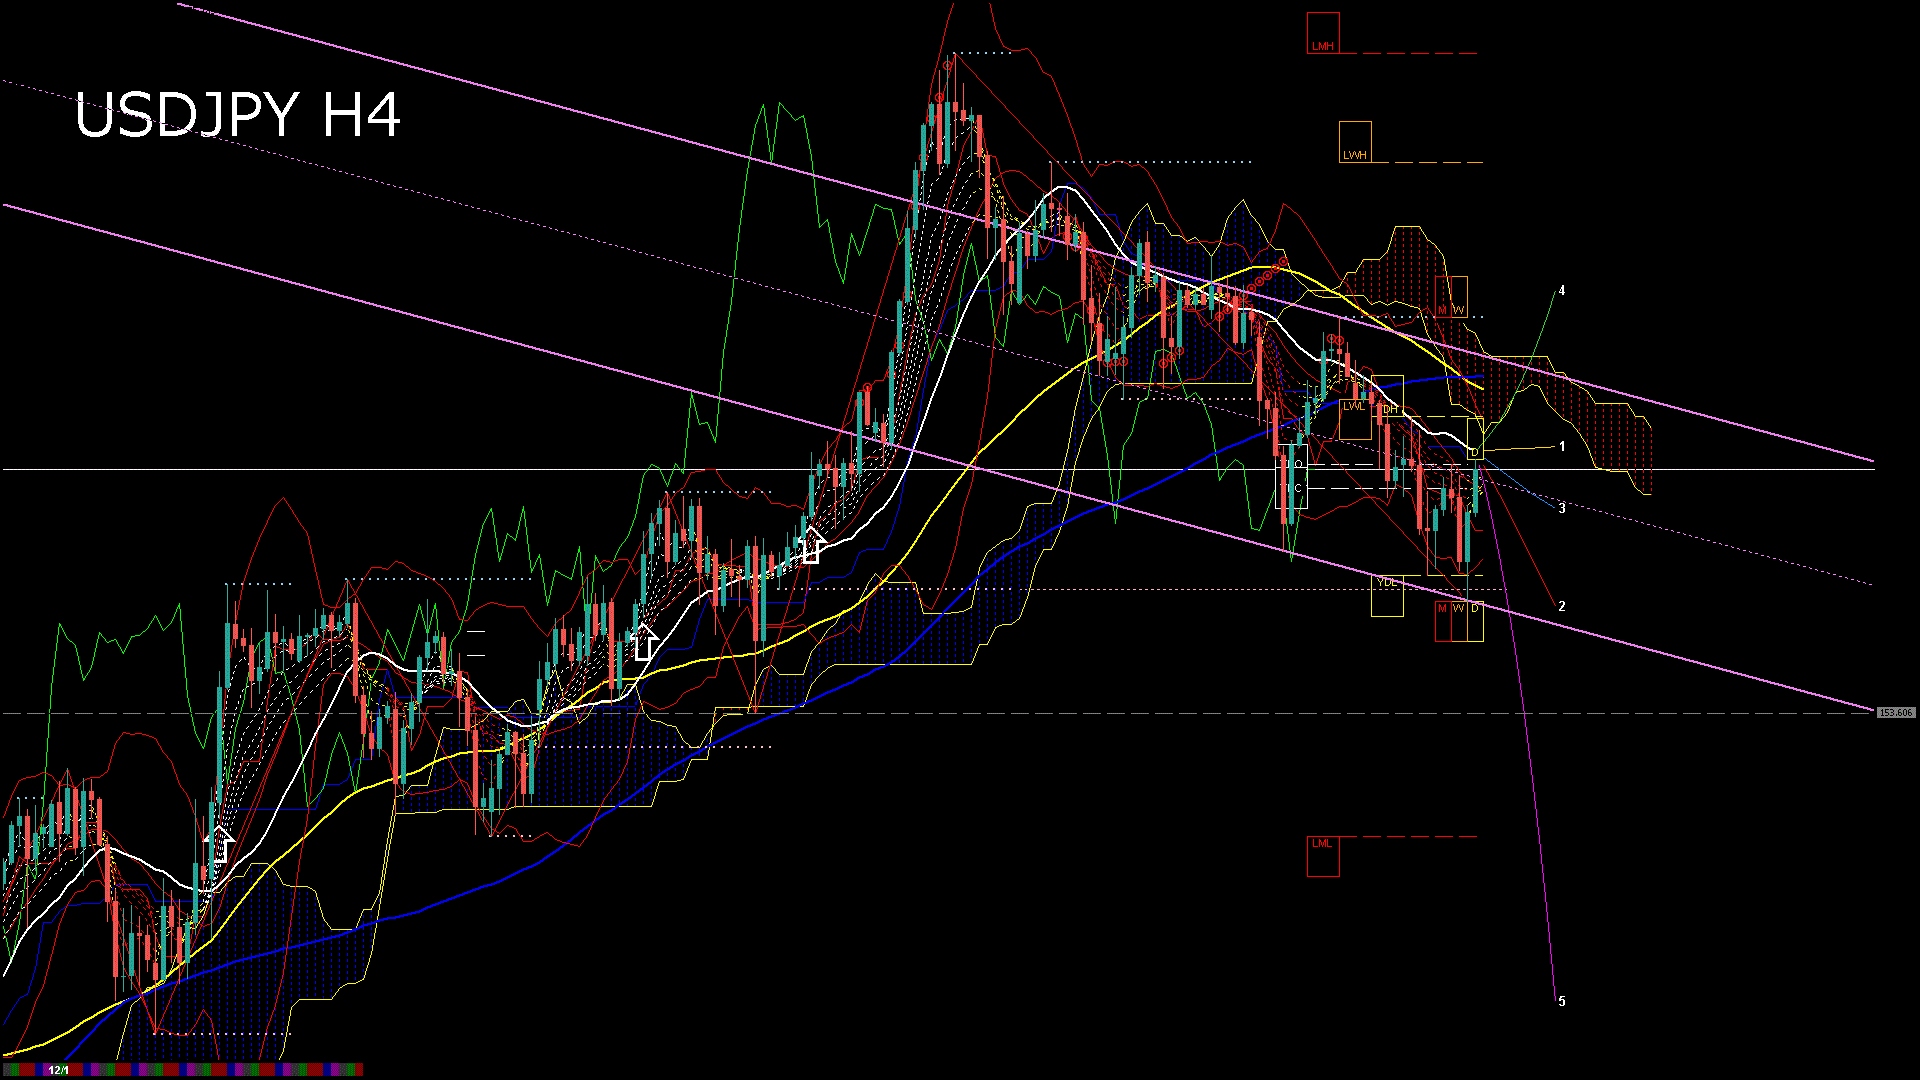Click projection endpoint labeled 3
Viewport: 1920px width, 1080px height.
(x=1562, y=508)
